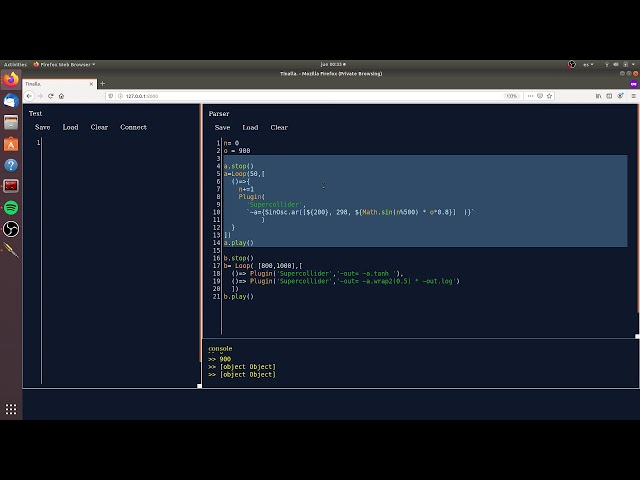The image size is (640, 480).
Task: Open the Files manager in the dock
Action: tap(11, 122)
